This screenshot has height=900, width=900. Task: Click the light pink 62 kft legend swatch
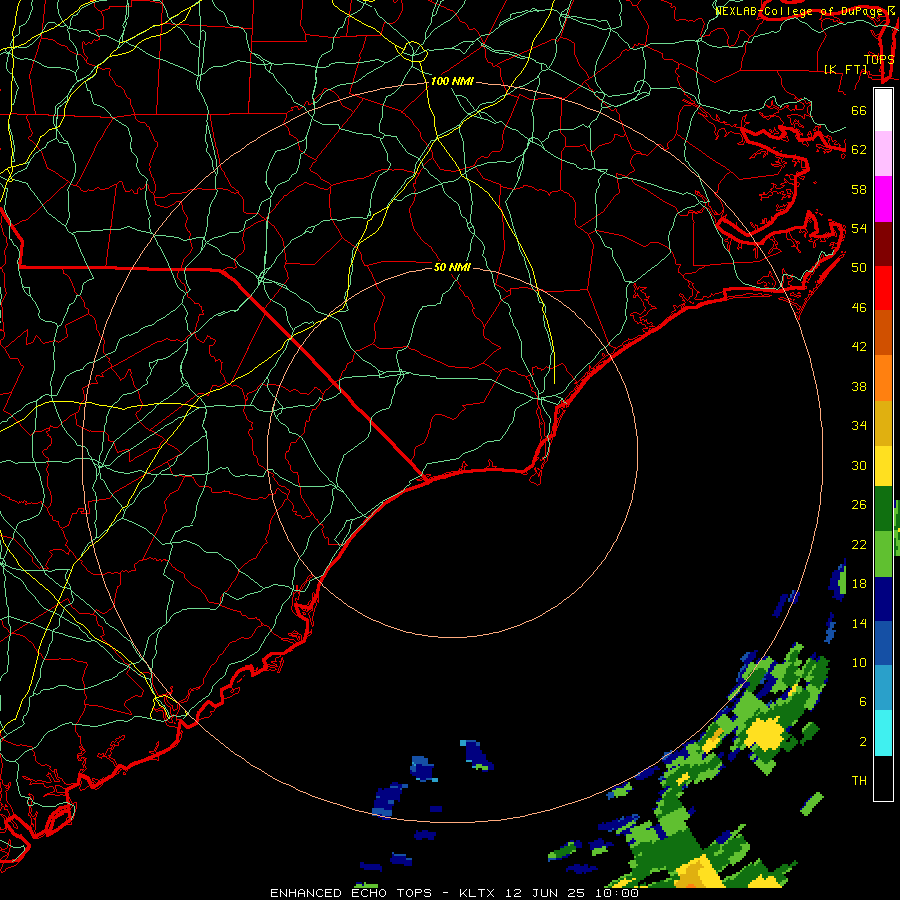[x=883, y=154]
